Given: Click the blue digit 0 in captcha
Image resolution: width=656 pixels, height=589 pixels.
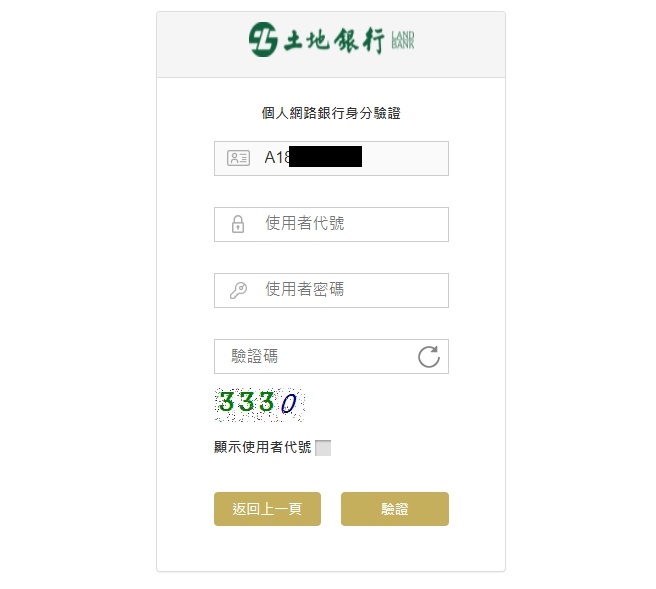Looking at the screenshot, I should click(x=289, y=403).
